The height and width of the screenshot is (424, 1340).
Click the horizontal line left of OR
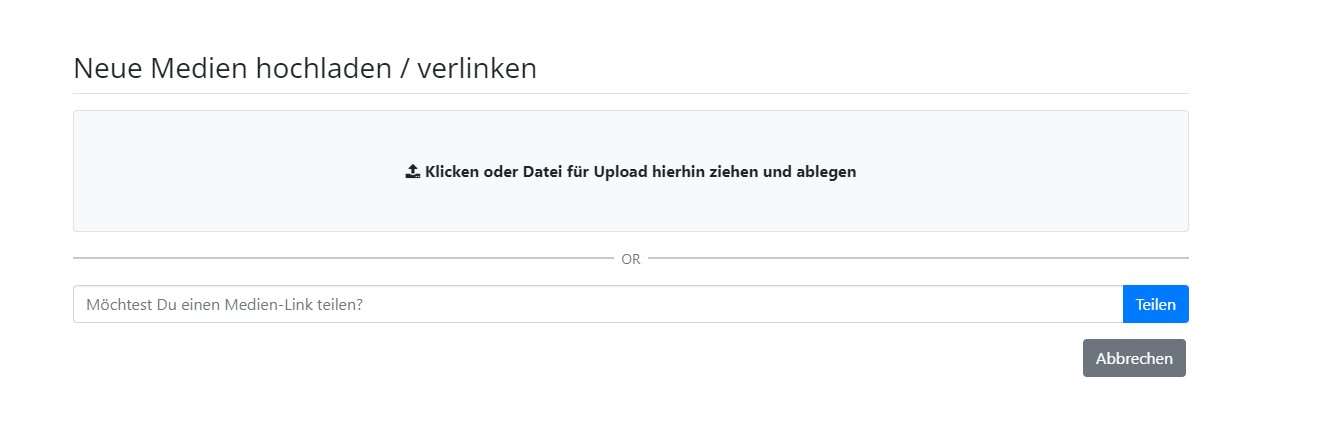pos(343,258)
